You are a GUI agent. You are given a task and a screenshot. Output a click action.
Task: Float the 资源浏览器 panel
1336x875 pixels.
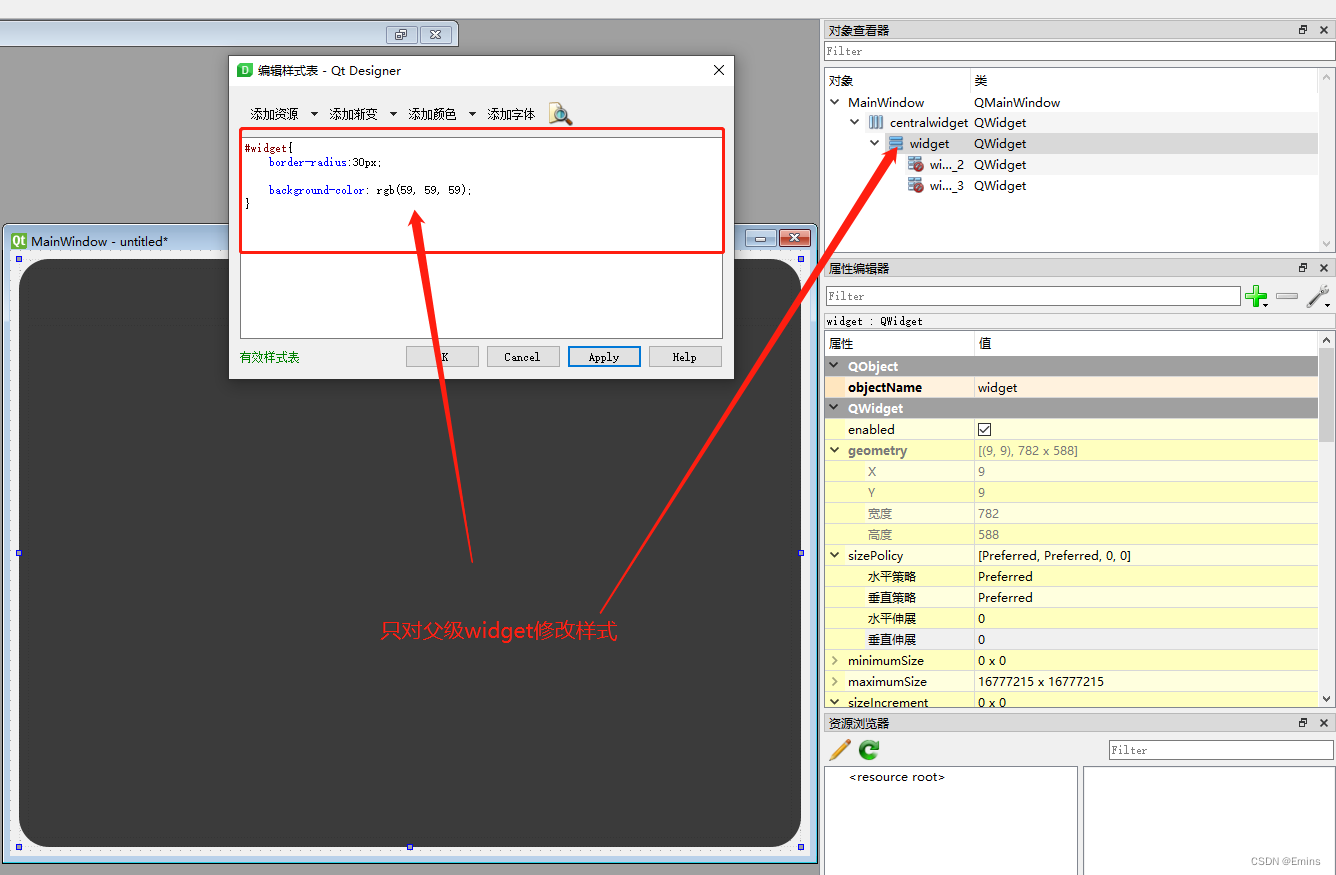click(x=1303, y=722)
